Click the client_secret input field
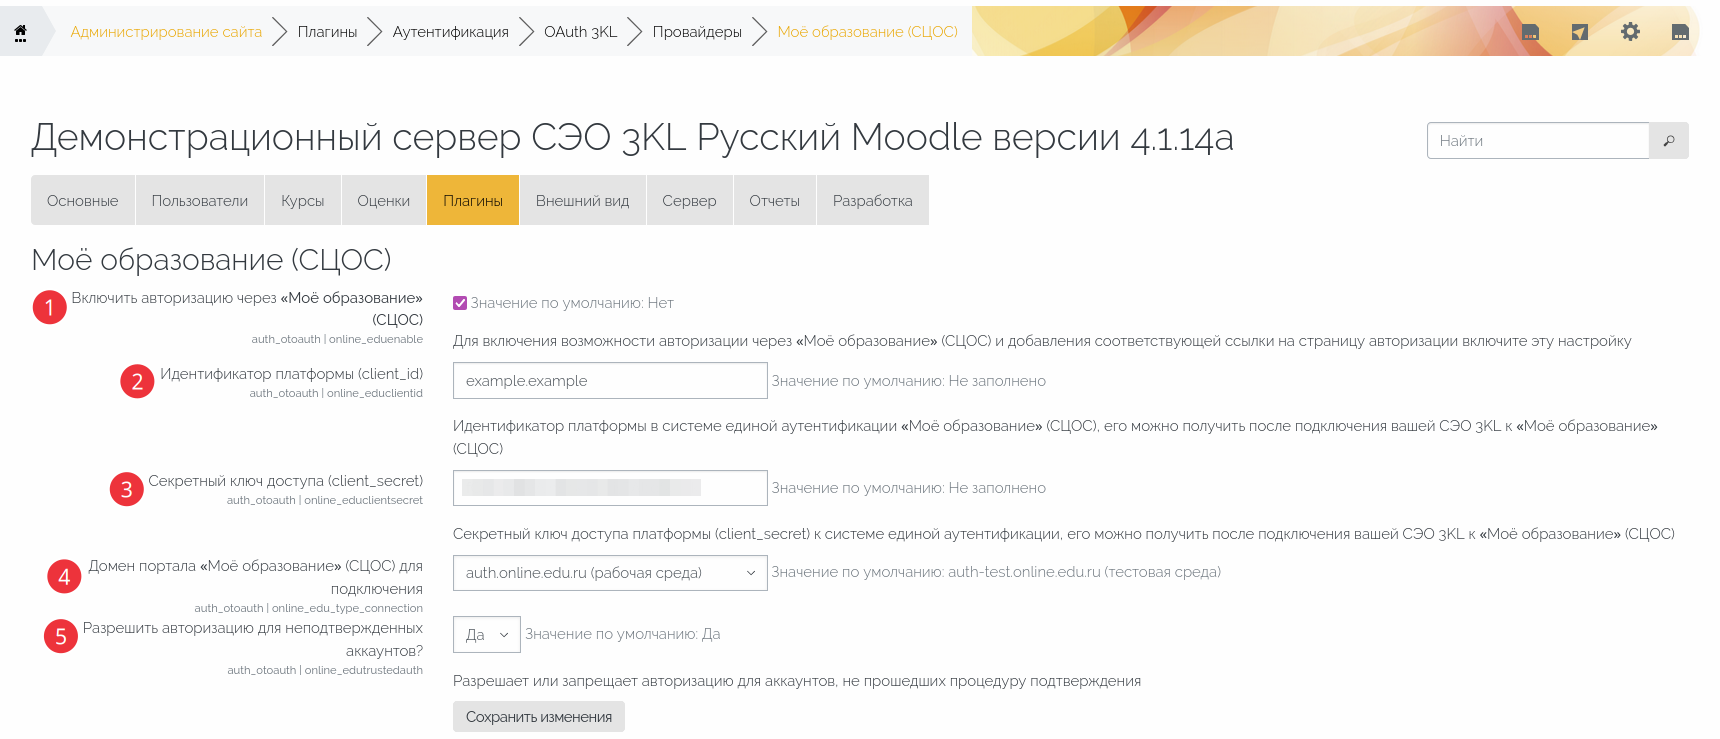Viewport: 1720px width, 739px height. pyautogui.click(x=610, y=488)
